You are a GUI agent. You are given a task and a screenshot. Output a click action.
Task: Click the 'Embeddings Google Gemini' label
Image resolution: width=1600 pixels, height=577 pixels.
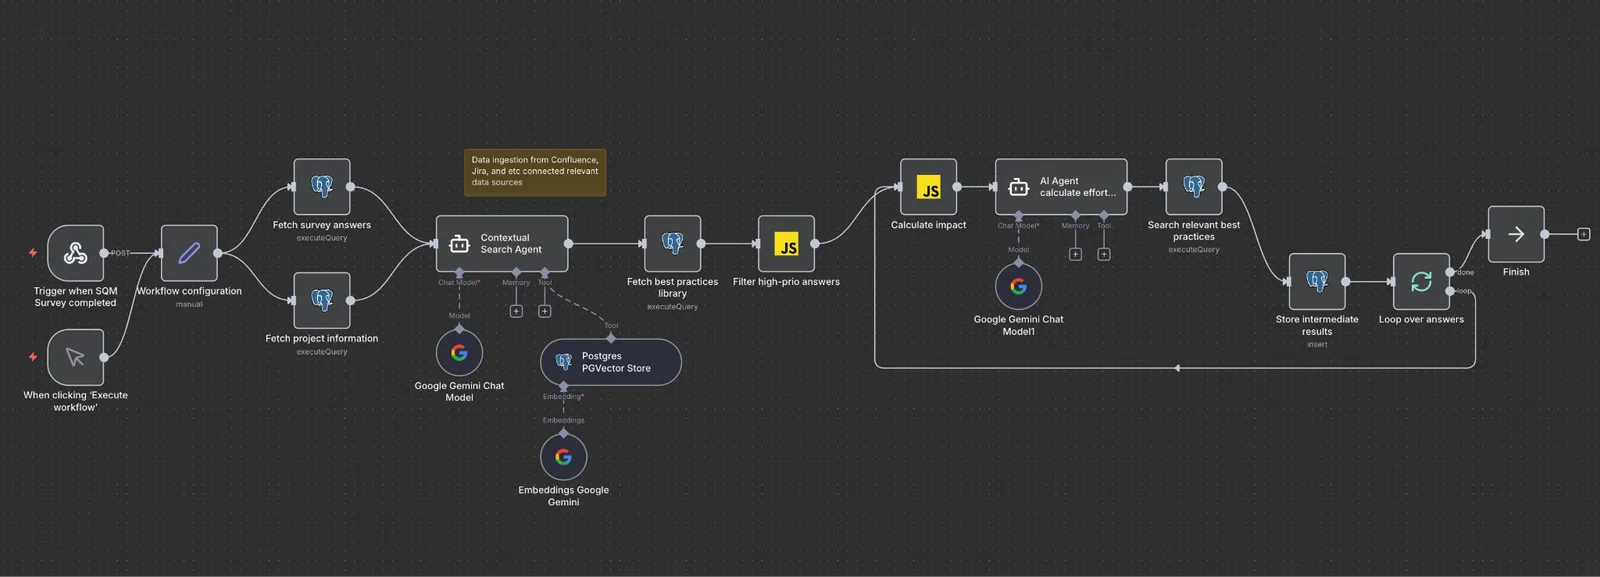point(563,496)
